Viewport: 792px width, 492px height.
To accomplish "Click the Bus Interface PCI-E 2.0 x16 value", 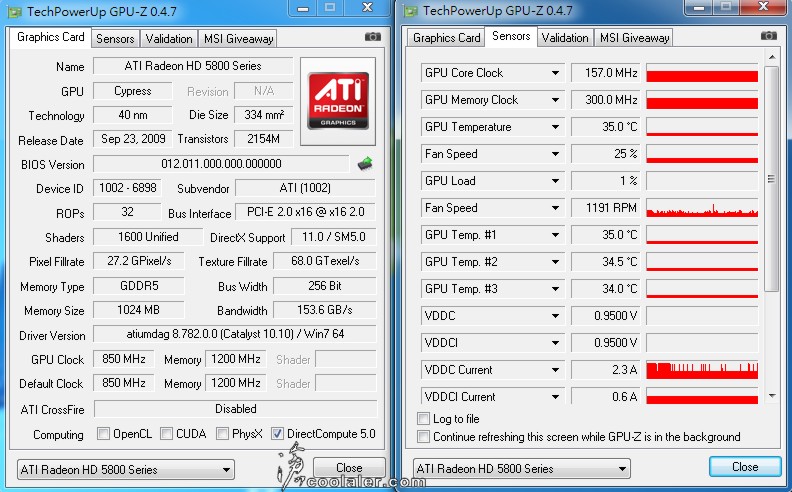I will coord(306,212).
